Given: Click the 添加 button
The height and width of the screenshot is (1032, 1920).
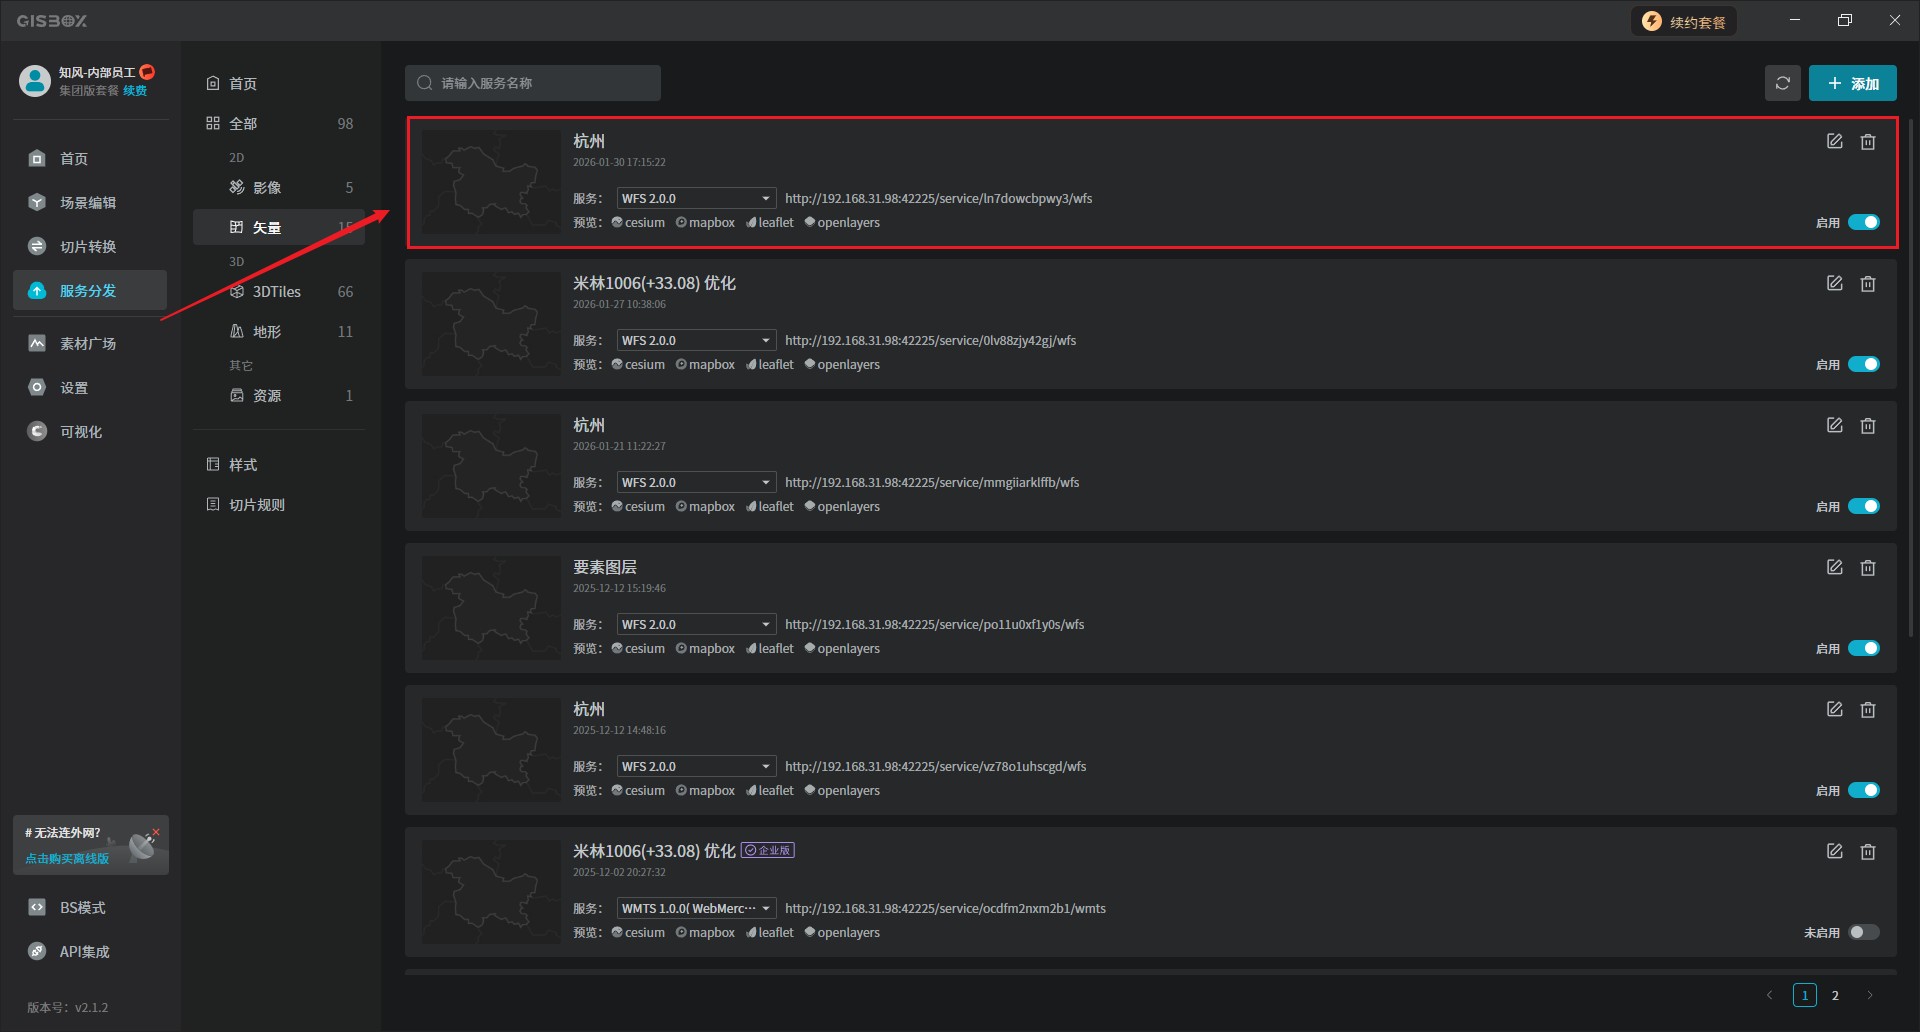Looking at the screenshot, I should 1852,84.
